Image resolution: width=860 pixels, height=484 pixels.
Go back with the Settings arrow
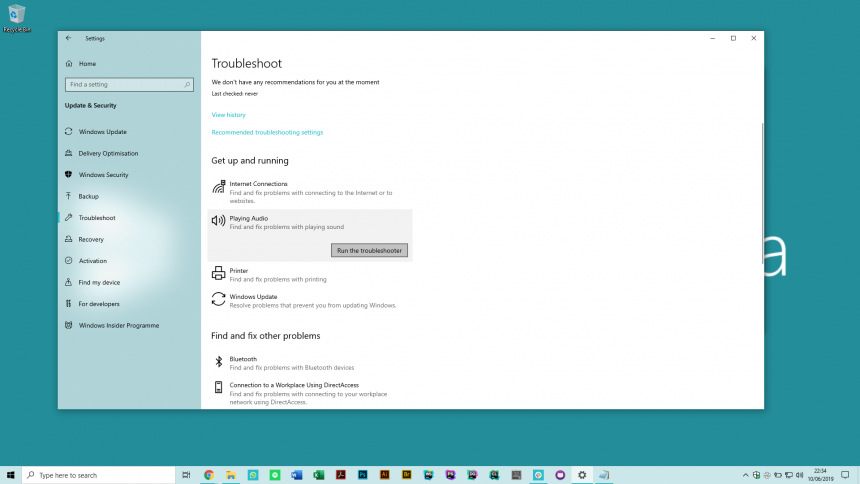pyautogui.click(x=69, y=38)
